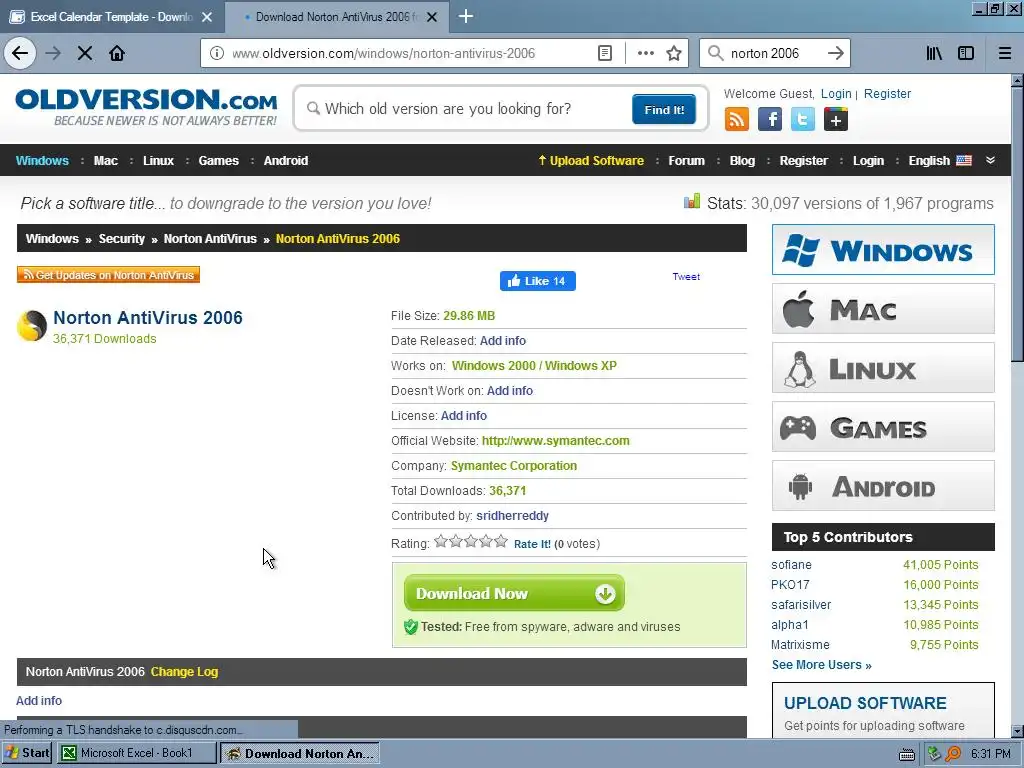1024x768 pixels.
Task: Click the Upload Software nav link
Action: click(591, 161)
